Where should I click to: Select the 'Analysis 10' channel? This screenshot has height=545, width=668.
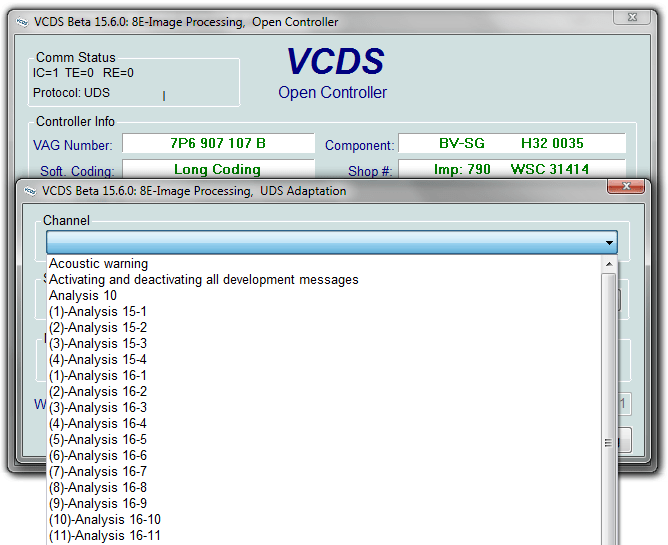pyautogui.click(x=324, y=295)
